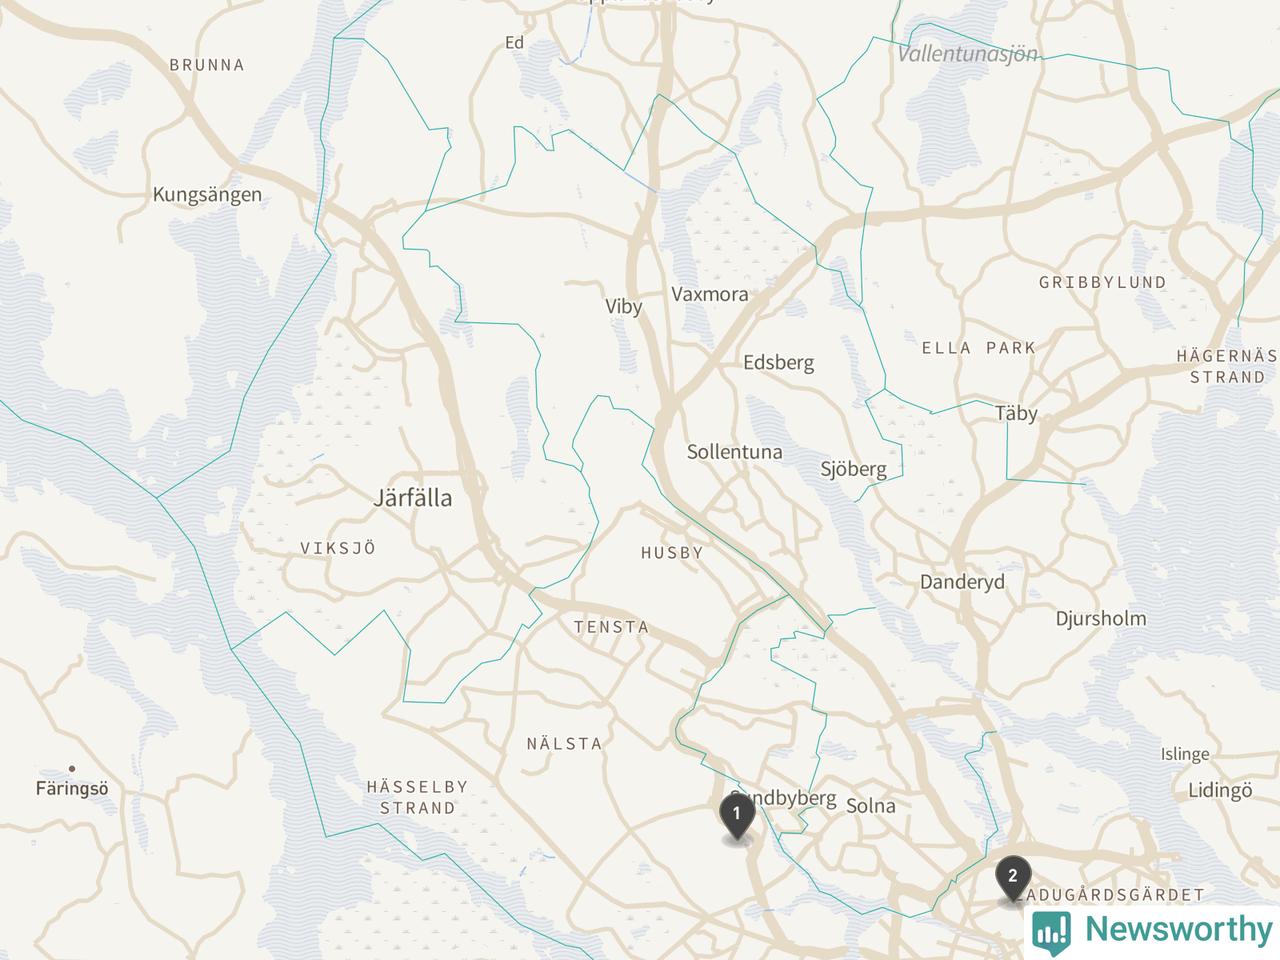Click the Vallentunasjön lake label
1280x960 pixels.
coord(968,54)
